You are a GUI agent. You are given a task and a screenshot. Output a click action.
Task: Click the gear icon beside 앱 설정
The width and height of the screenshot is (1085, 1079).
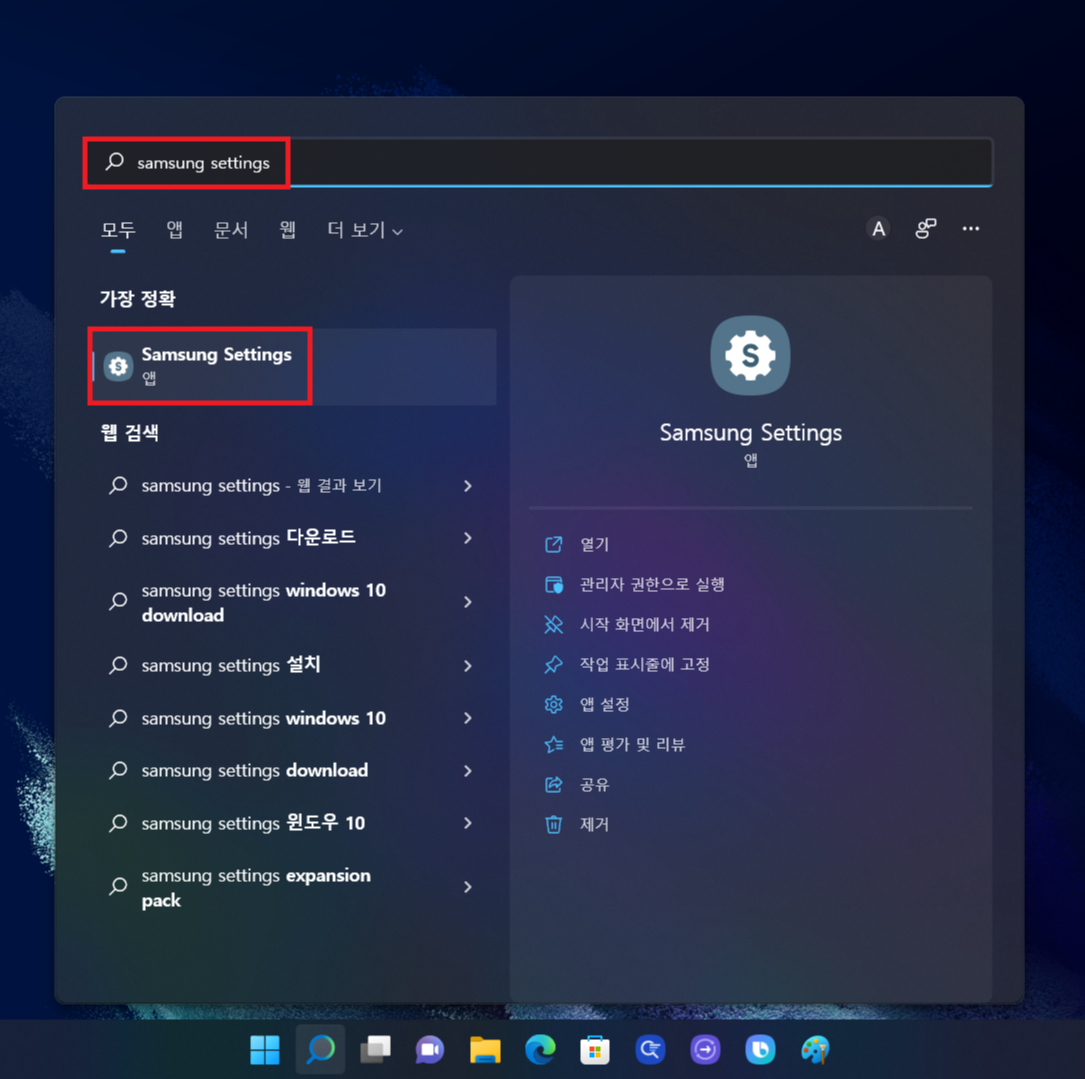point(554,705)
